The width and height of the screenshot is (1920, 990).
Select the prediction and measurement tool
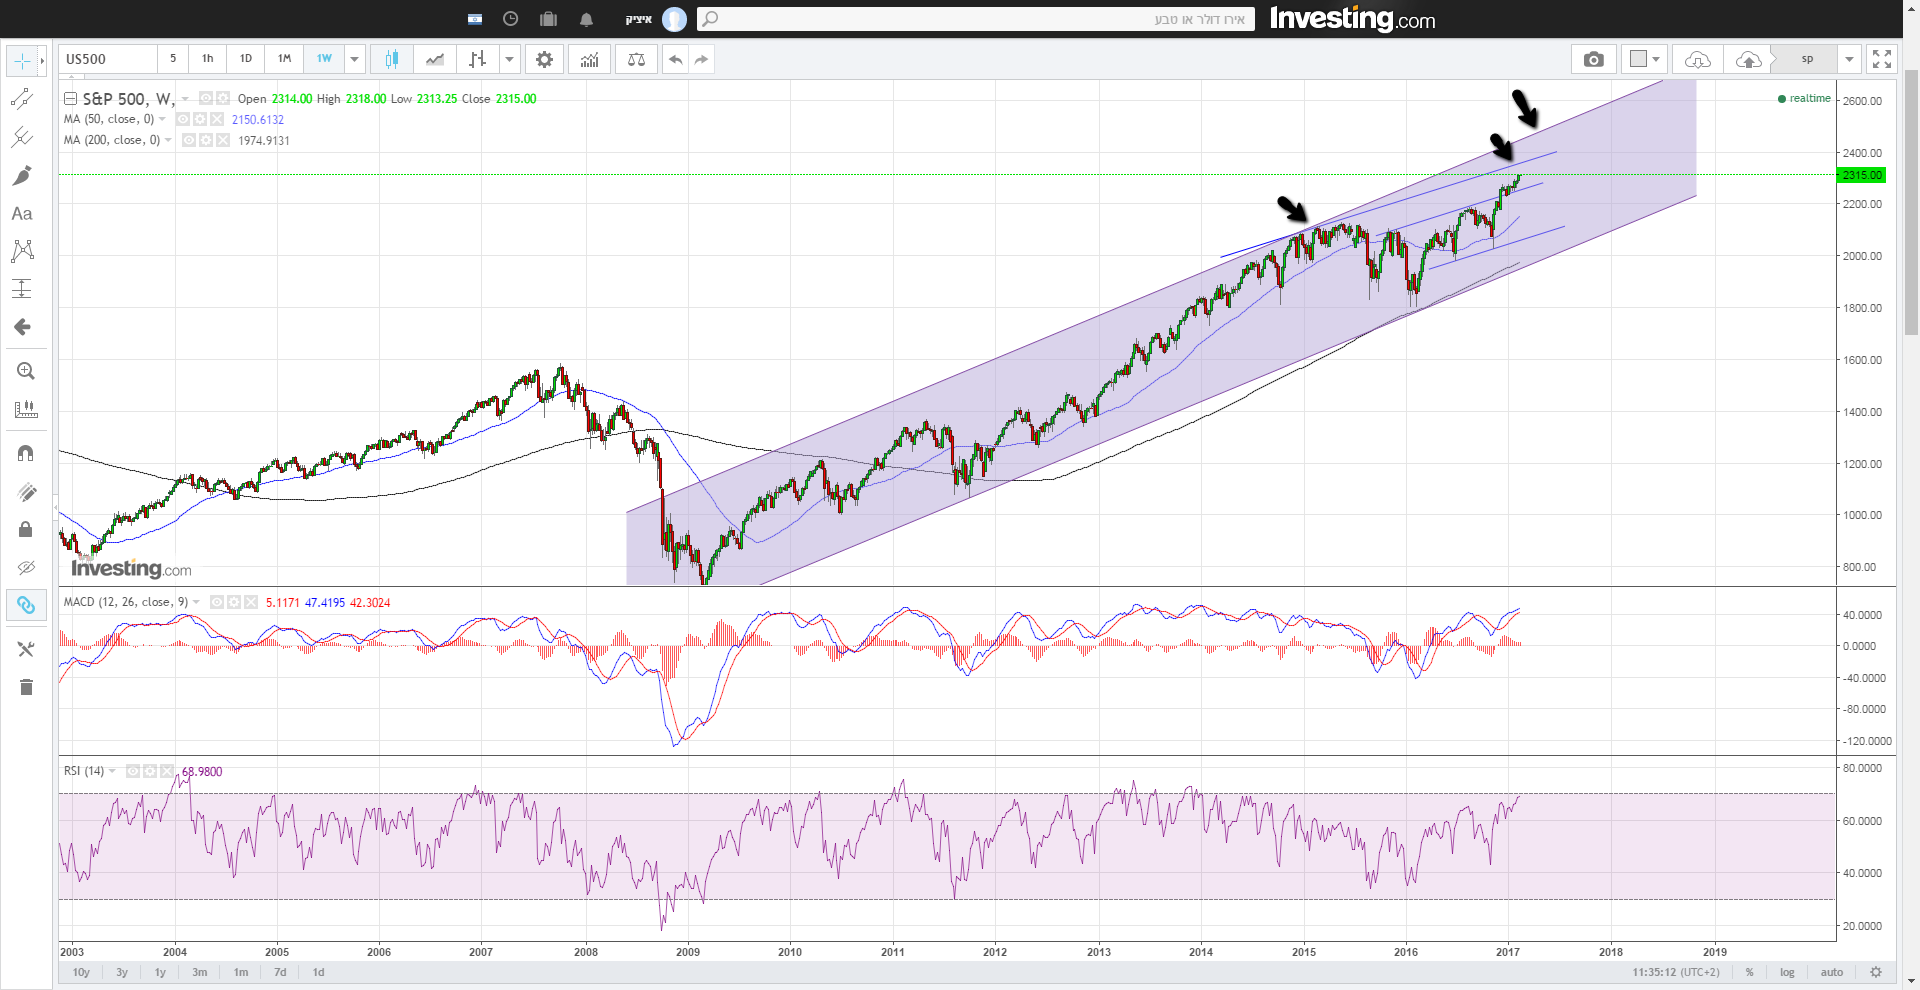21,289
